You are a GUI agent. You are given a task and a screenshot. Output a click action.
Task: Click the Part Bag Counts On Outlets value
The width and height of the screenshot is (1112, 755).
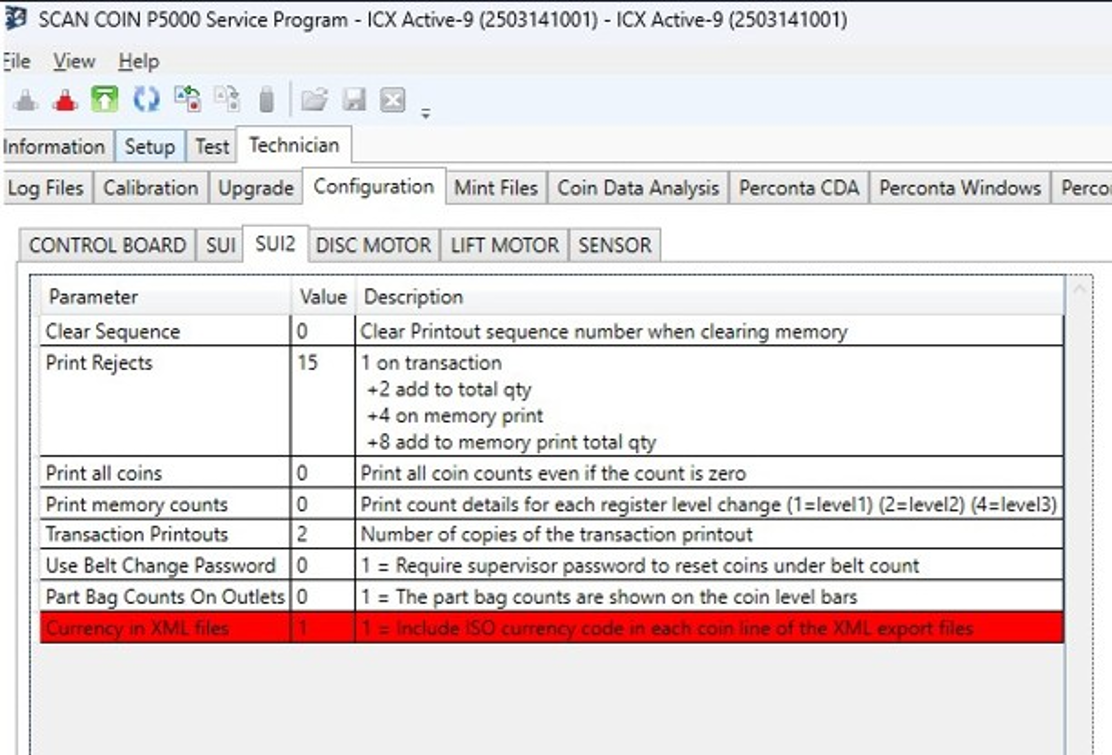coord(323,597)
